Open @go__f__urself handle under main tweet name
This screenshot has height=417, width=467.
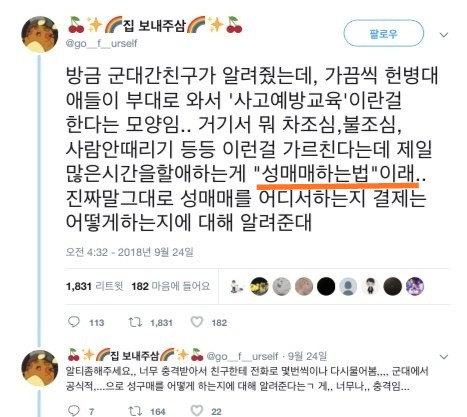[x=101, y=44]
